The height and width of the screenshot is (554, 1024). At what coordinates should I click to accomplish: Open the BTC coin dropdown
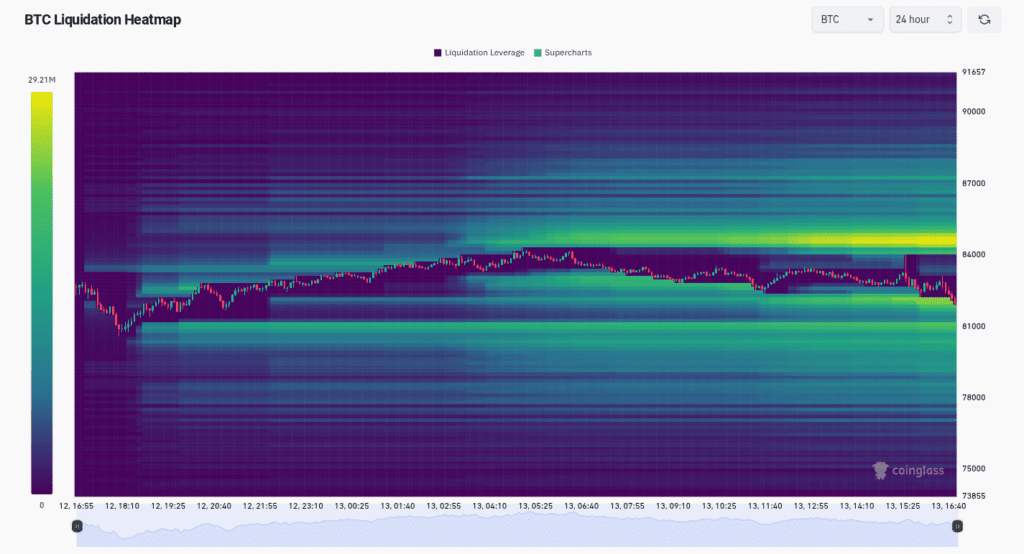point(846,20)
